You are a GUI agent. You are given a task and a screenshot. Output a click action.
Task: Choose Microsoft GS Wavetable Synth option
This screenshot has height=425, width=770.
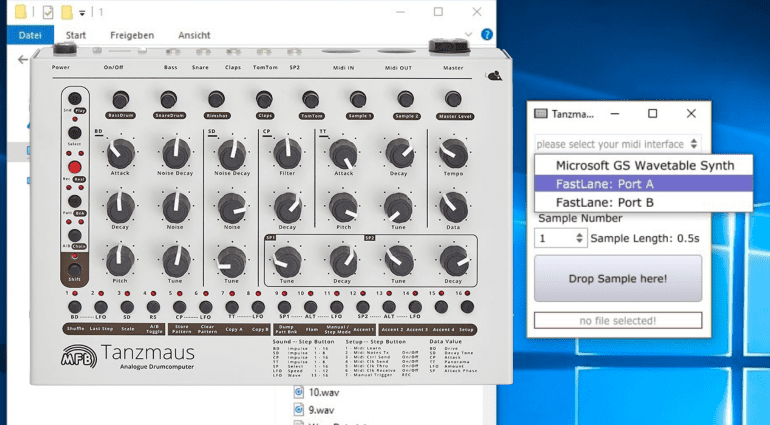click(643, 165)
